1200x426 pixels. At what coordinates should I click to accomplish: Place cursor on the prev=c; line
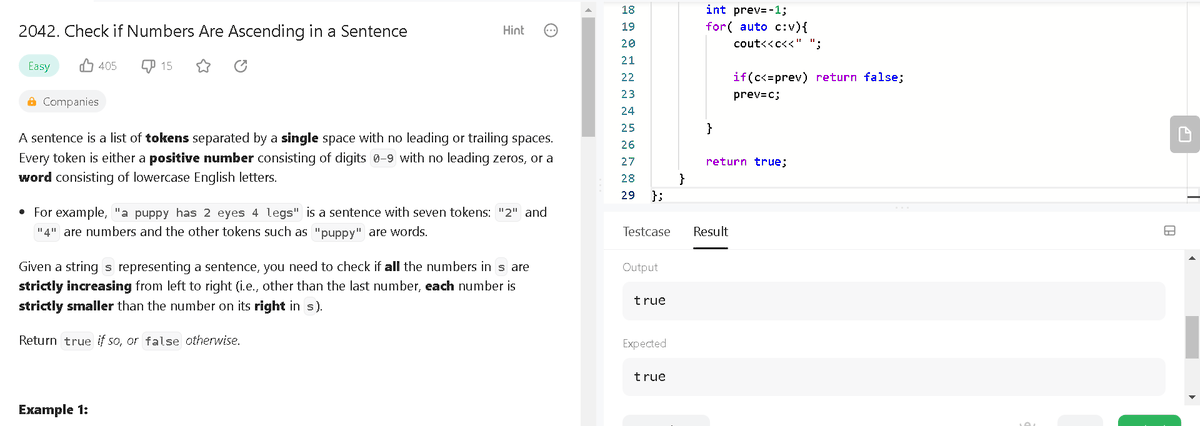click(756, 94)
